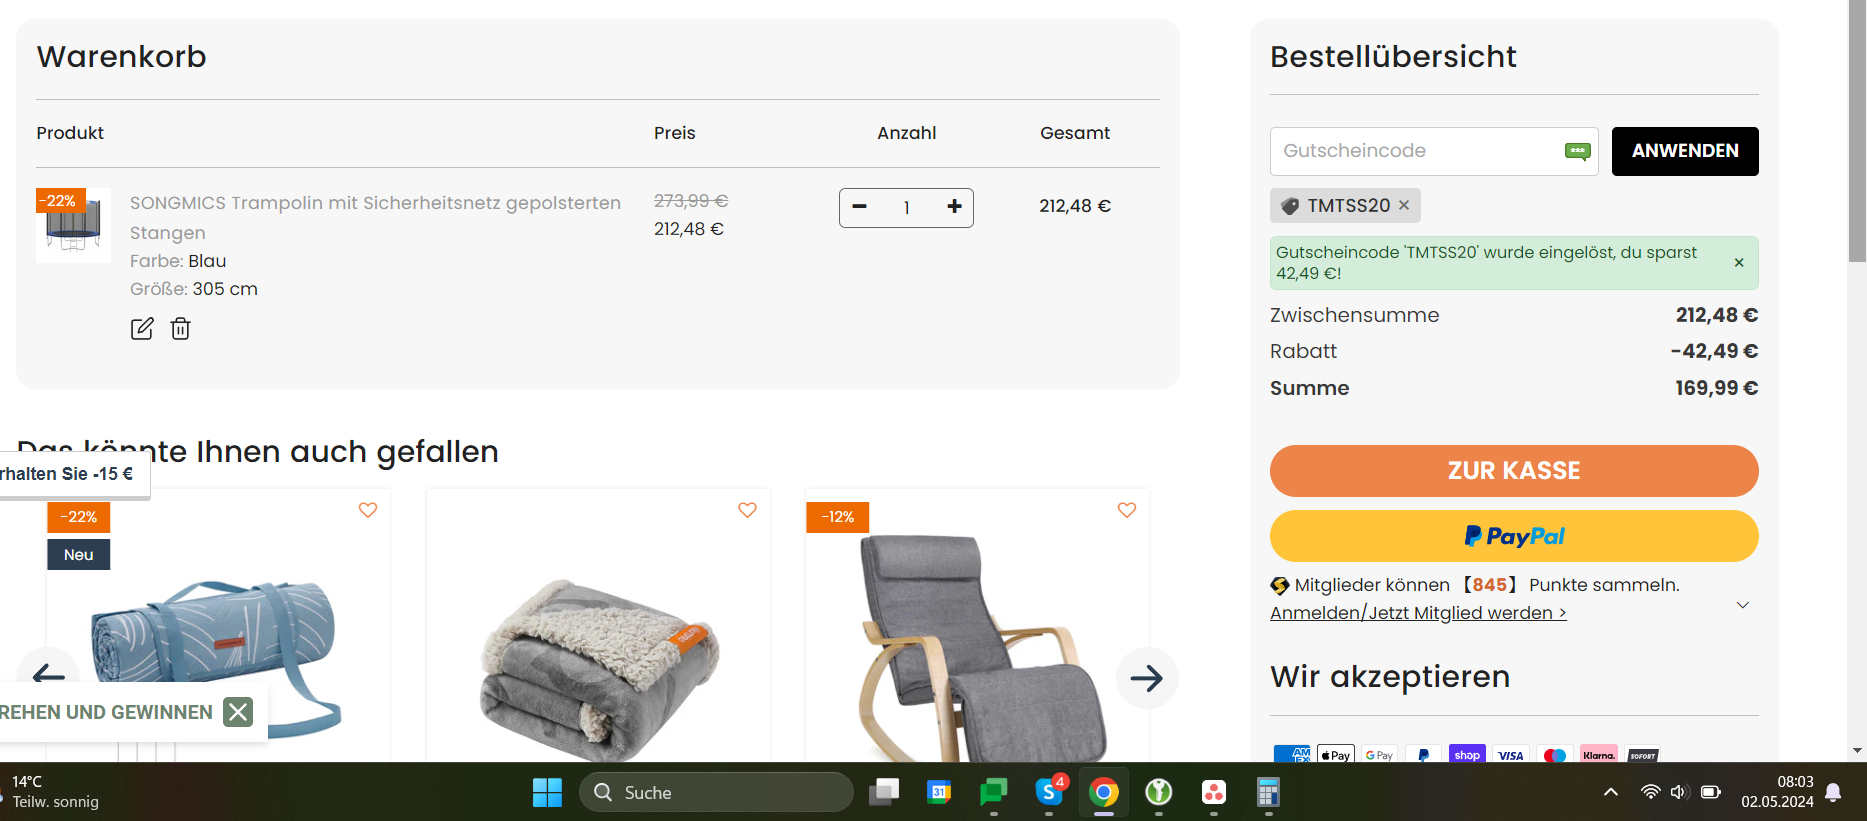Screen dimensions: 1867x821
Task: Pay with the PayPal button
Action: 1514,536
